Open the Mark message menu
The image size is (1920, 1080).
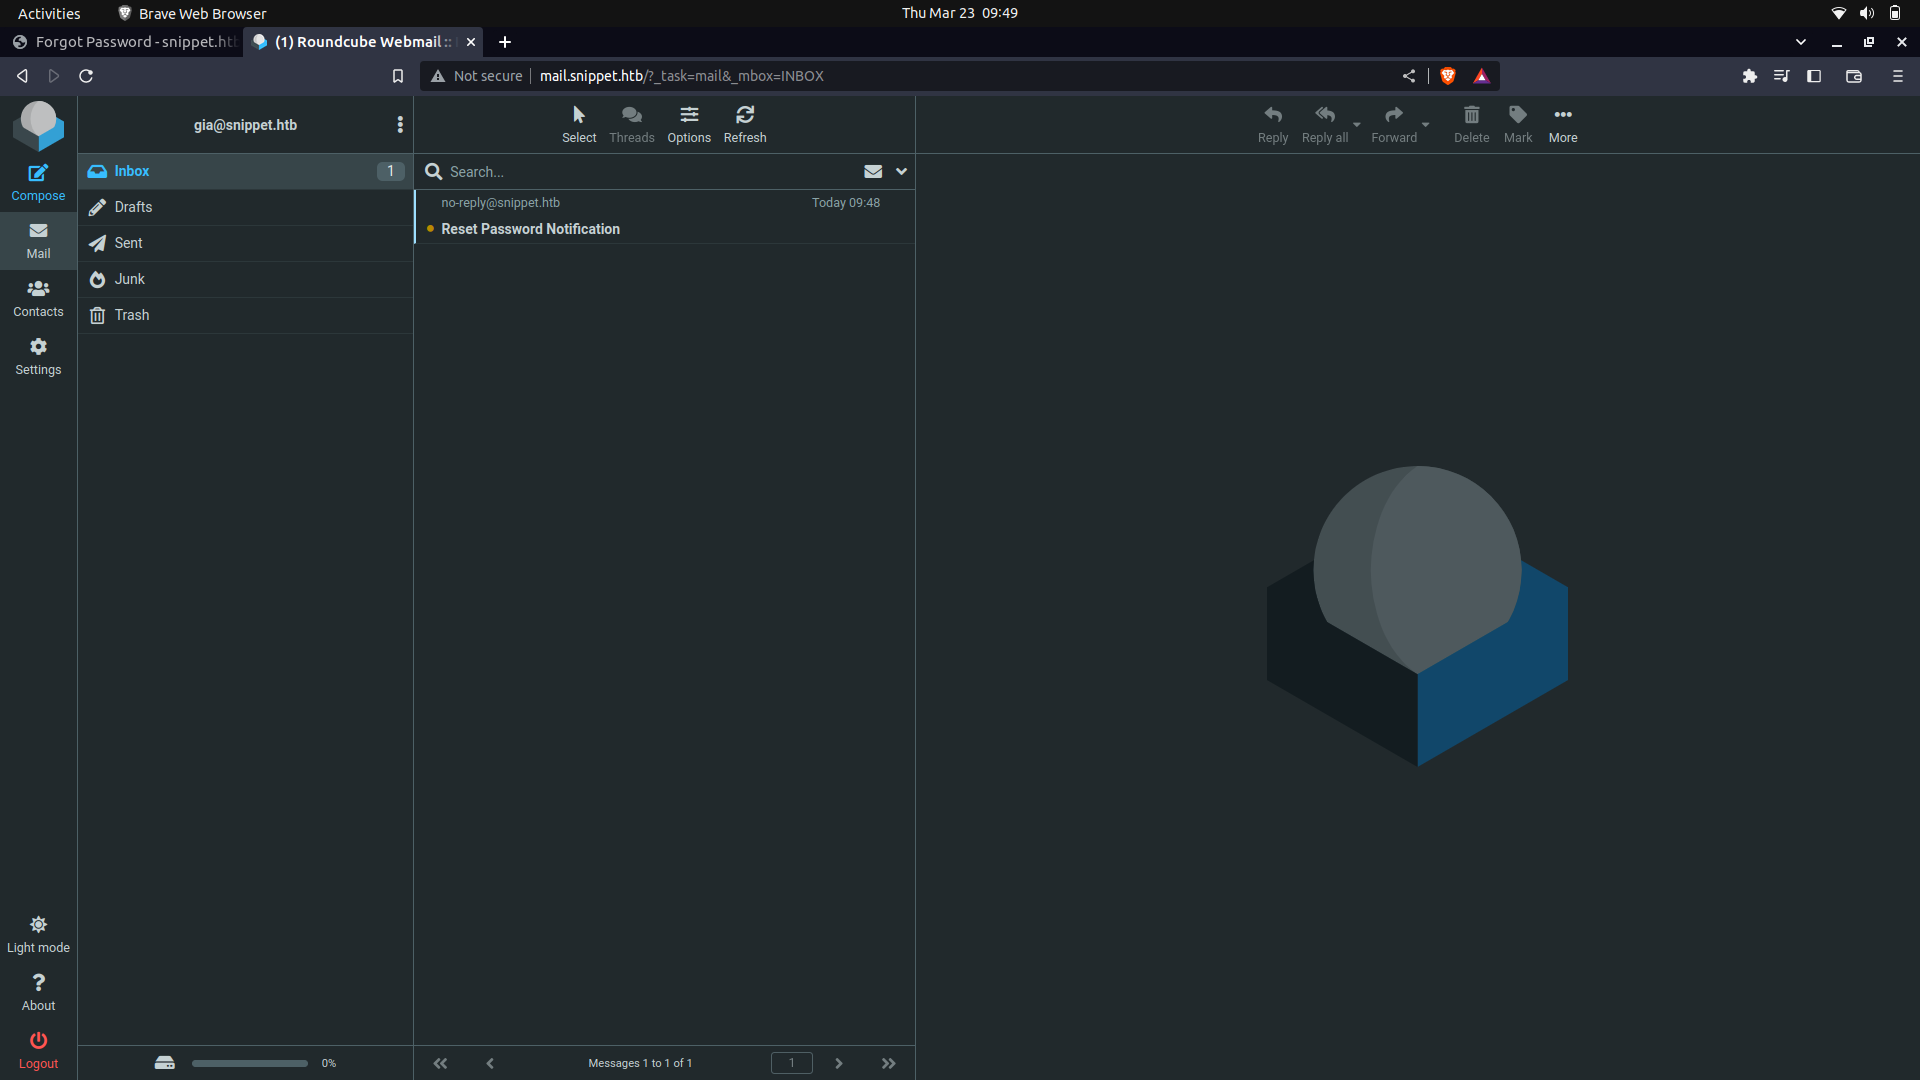pyautogui.click(x=1517, y=122)
